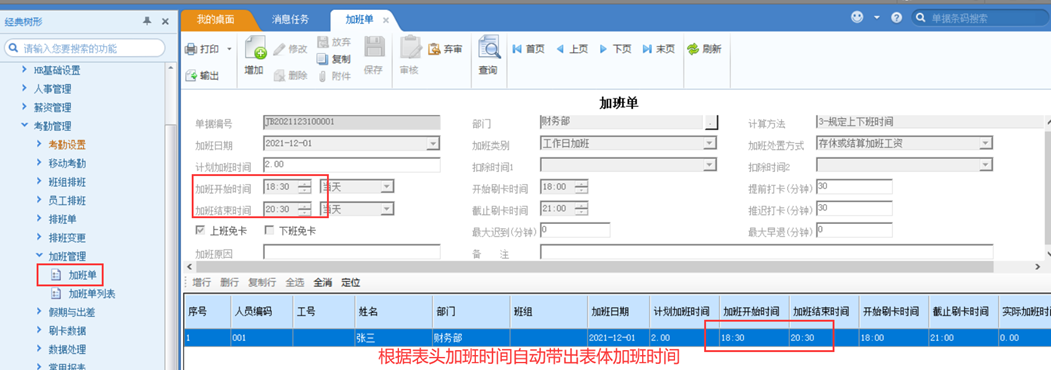The width and height of the screenshot is (1051, 370).
Task: Open 加班日期 date dropdown
Action: click(x=434, y=143)
